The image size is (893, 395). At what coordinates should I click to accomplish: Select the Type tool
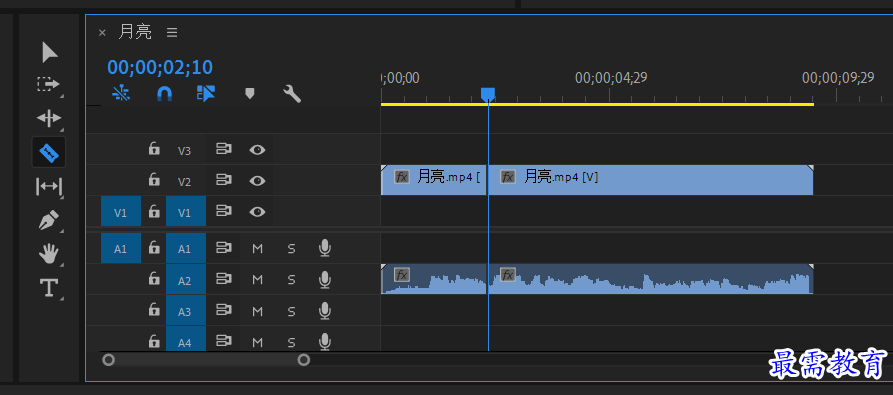(x=48, y=287)
